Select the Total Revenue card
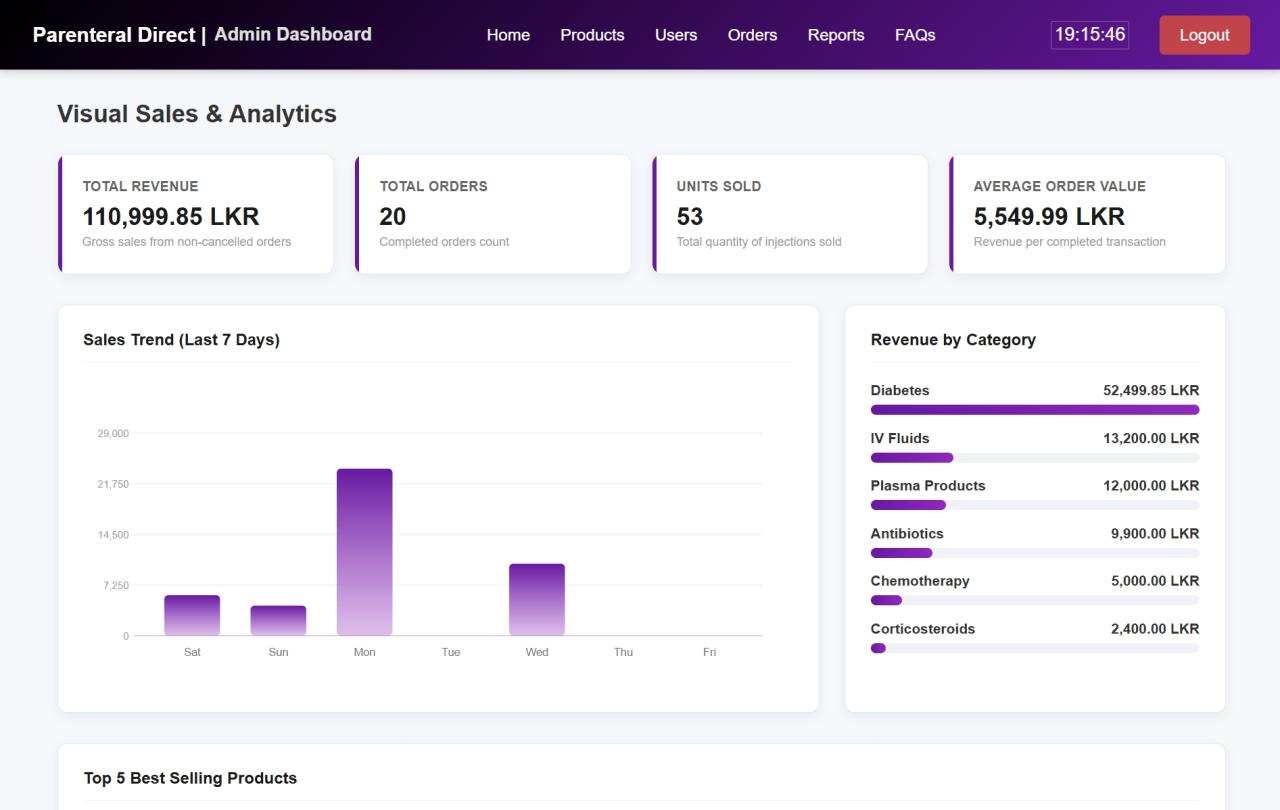 pos(196,214)
